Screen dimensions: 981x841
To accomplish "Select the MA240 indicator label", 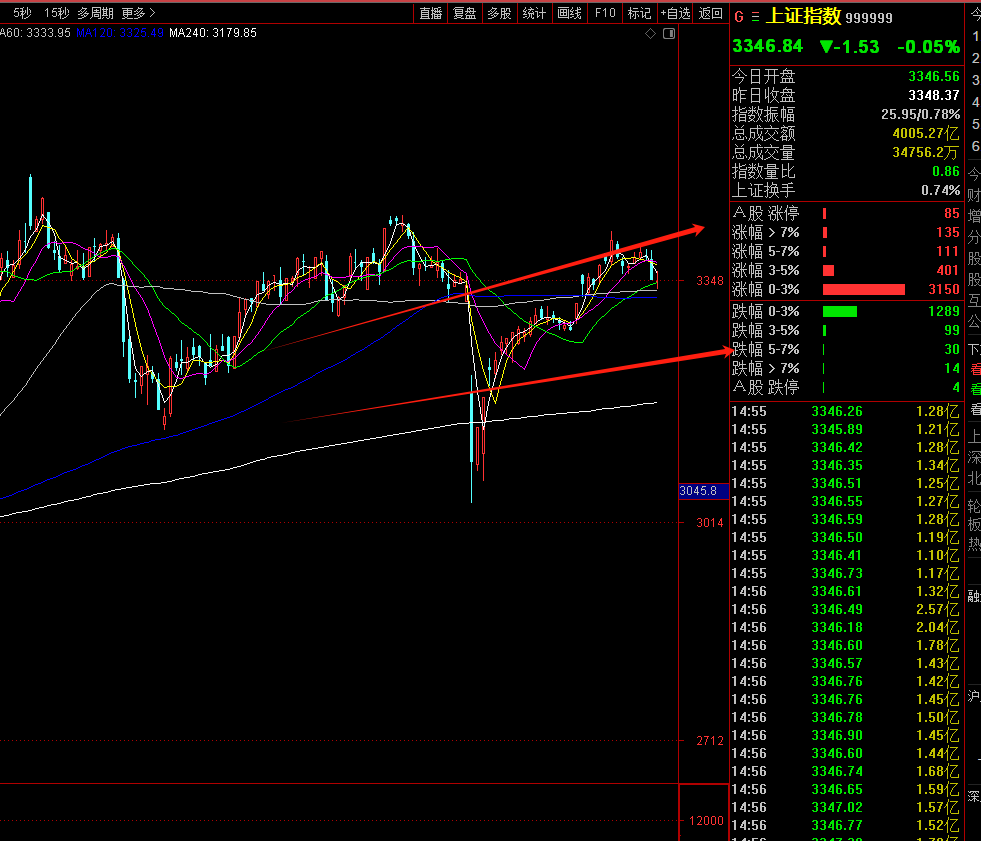I will point(213,33).
